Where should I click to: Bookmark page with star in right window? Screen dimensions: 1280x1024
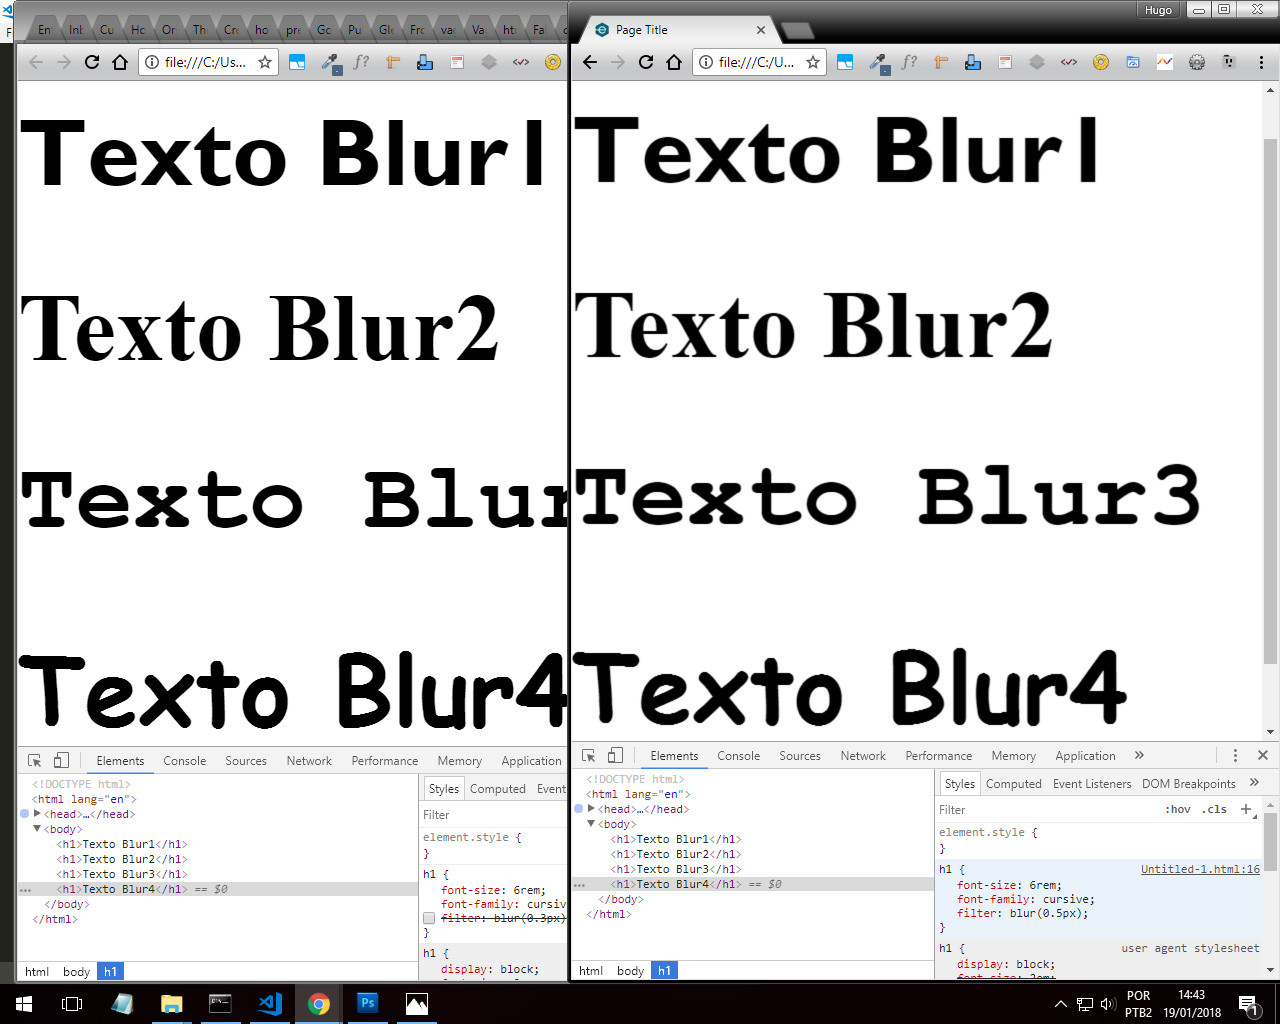pyautogui.click(x=813, y=62)
